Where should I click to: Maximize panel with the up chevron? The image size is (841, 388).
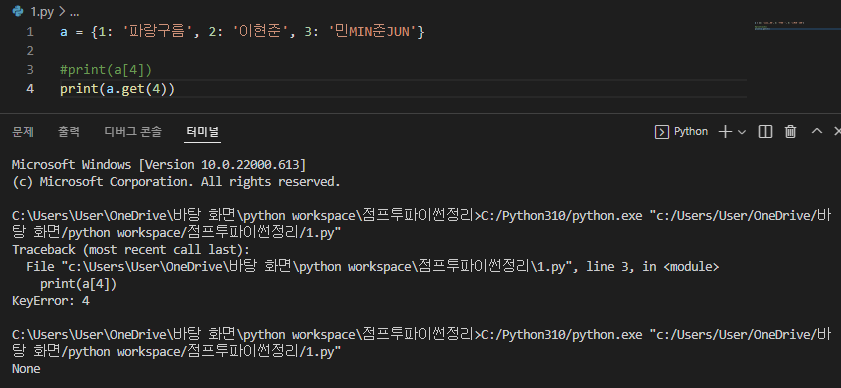816,131
